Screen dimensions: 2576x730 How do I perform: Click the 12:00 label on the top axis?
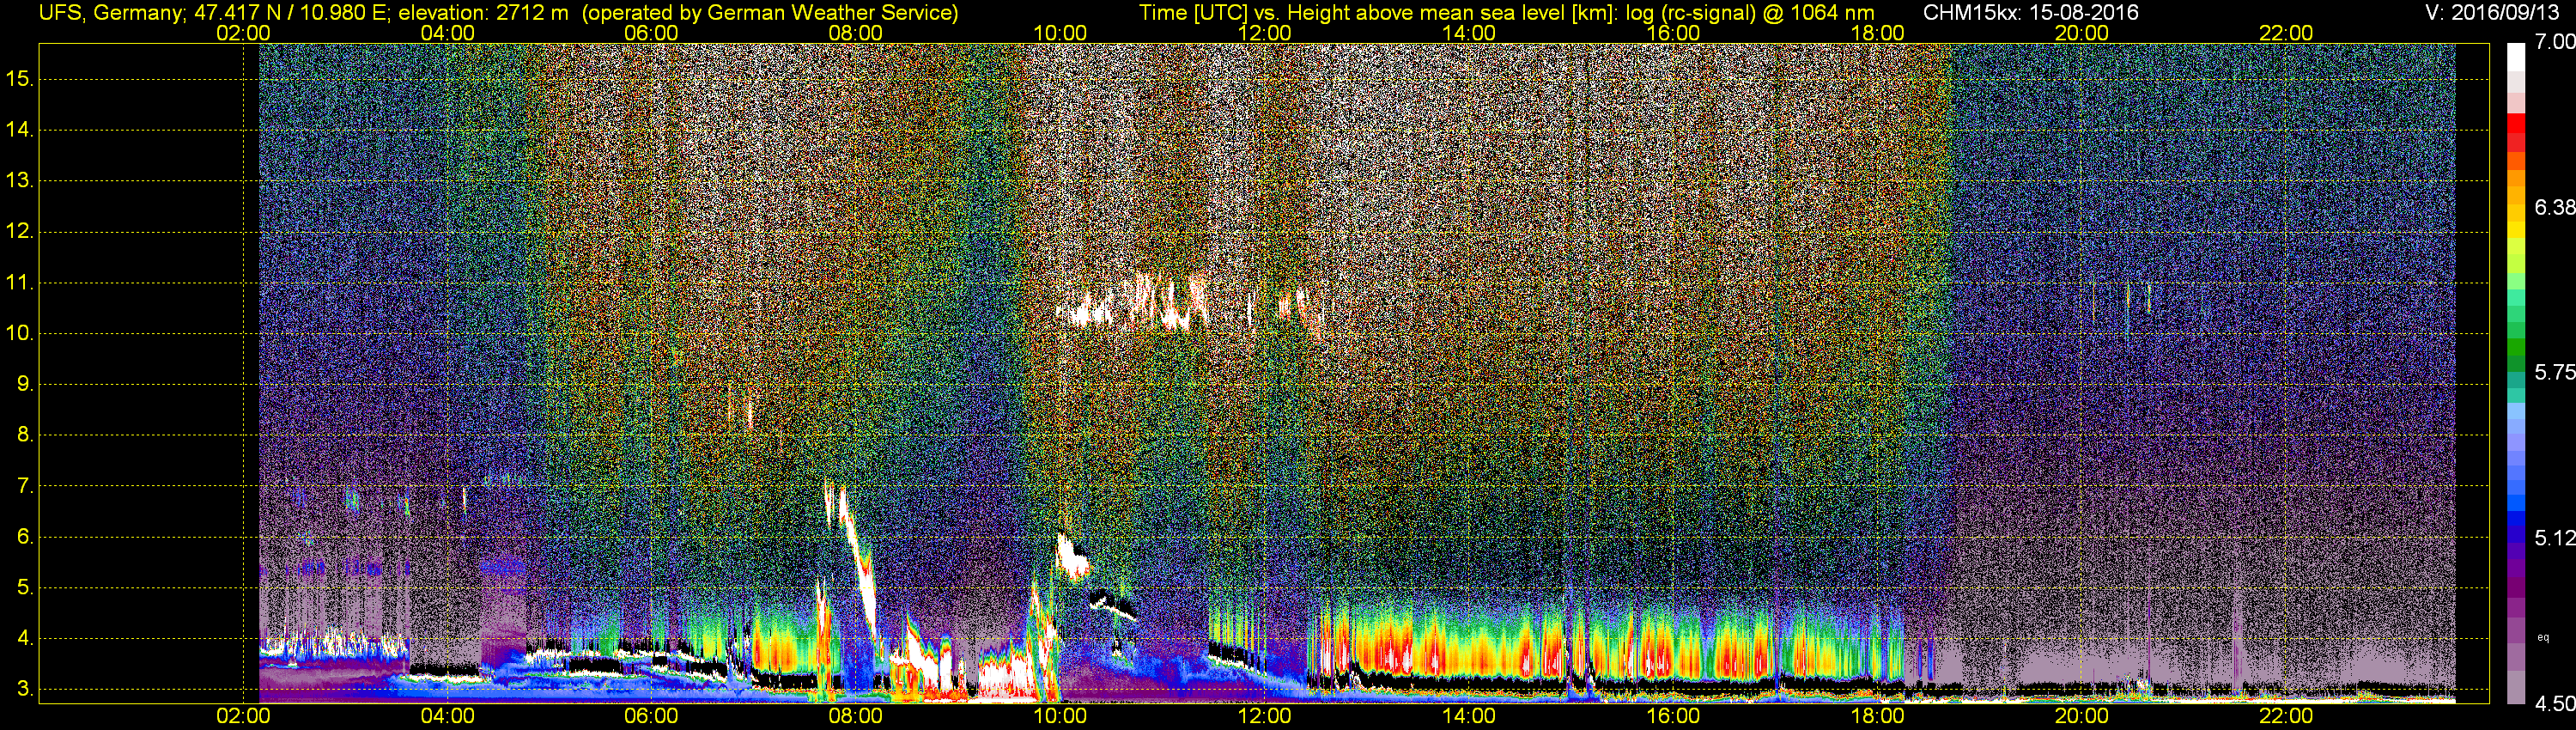click(1264, 33)
